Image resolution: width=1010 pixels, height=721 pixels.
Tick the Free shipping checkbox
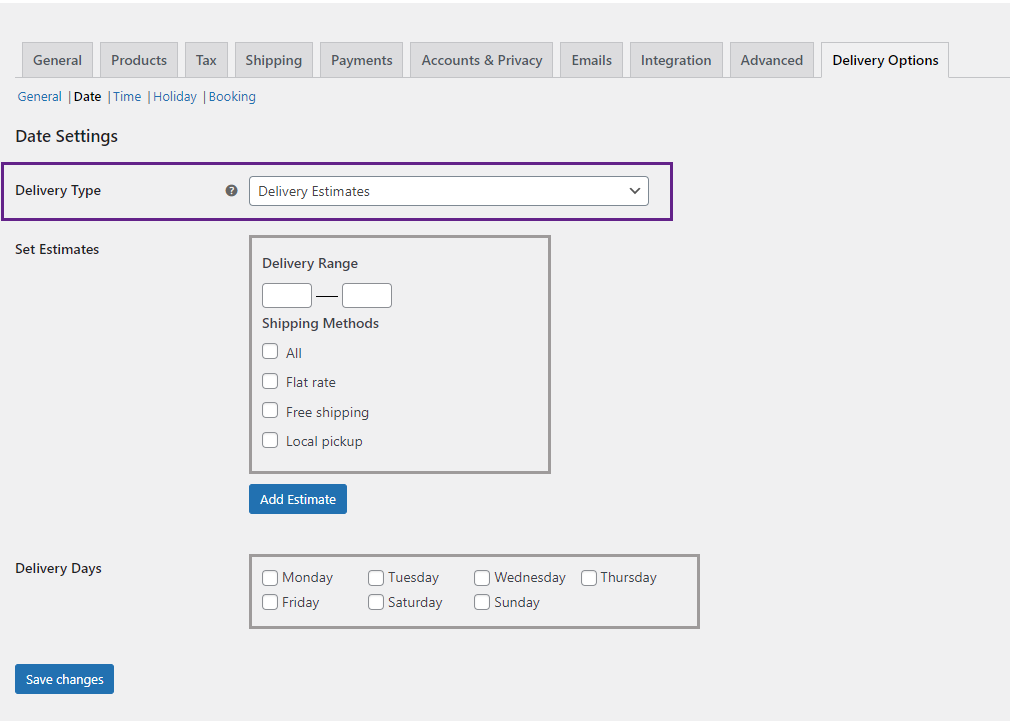[270, 410]
